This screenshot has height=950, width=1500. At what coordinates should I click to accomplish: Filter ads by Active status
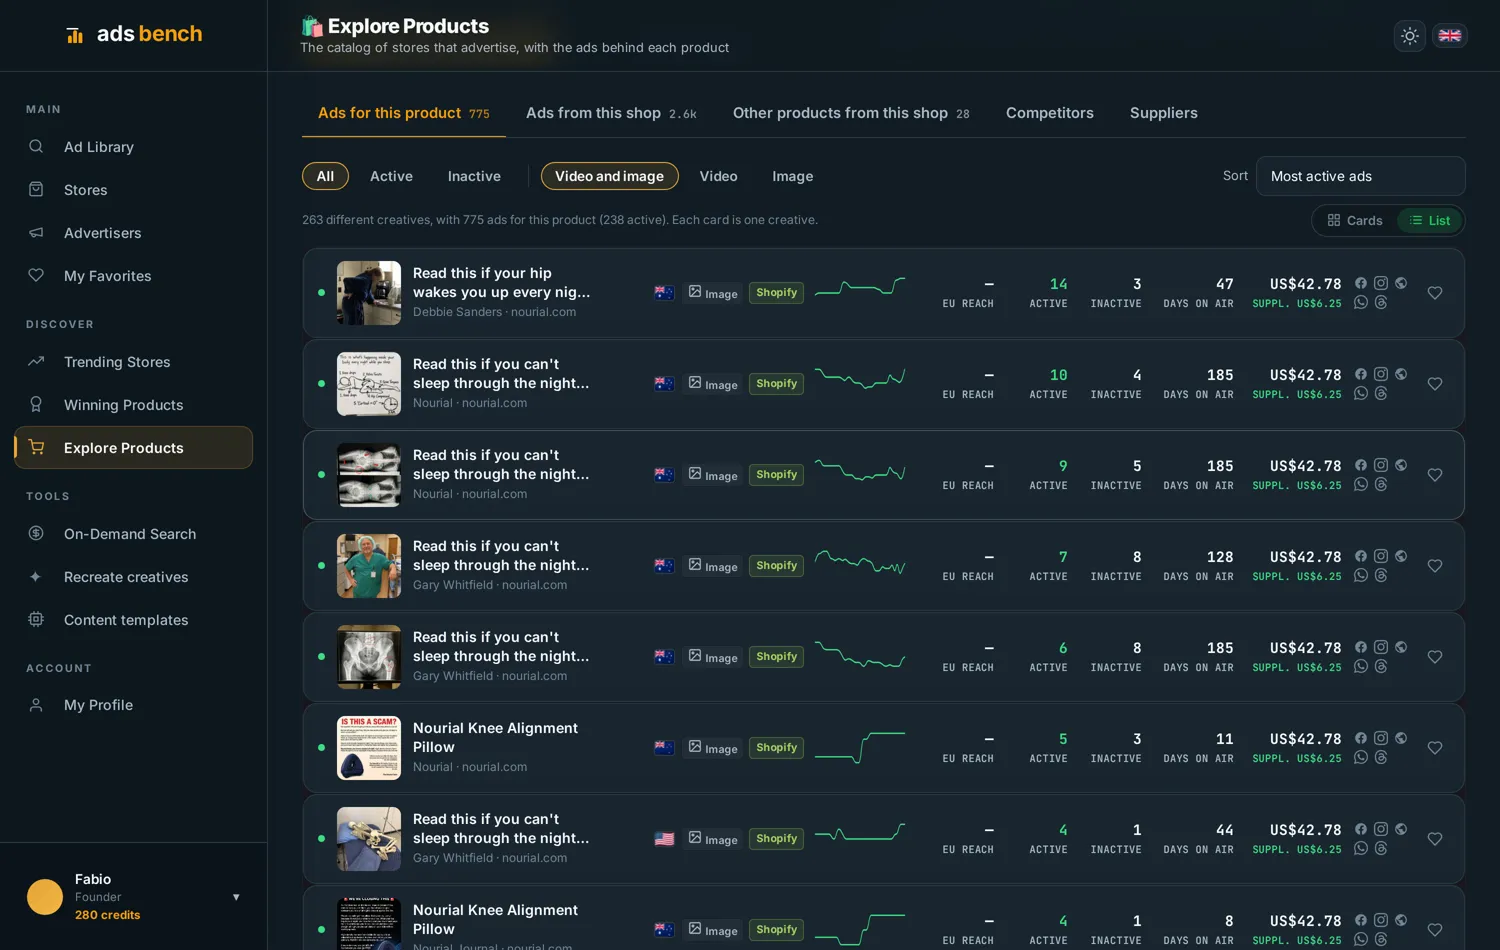click(x=391, y=176)
